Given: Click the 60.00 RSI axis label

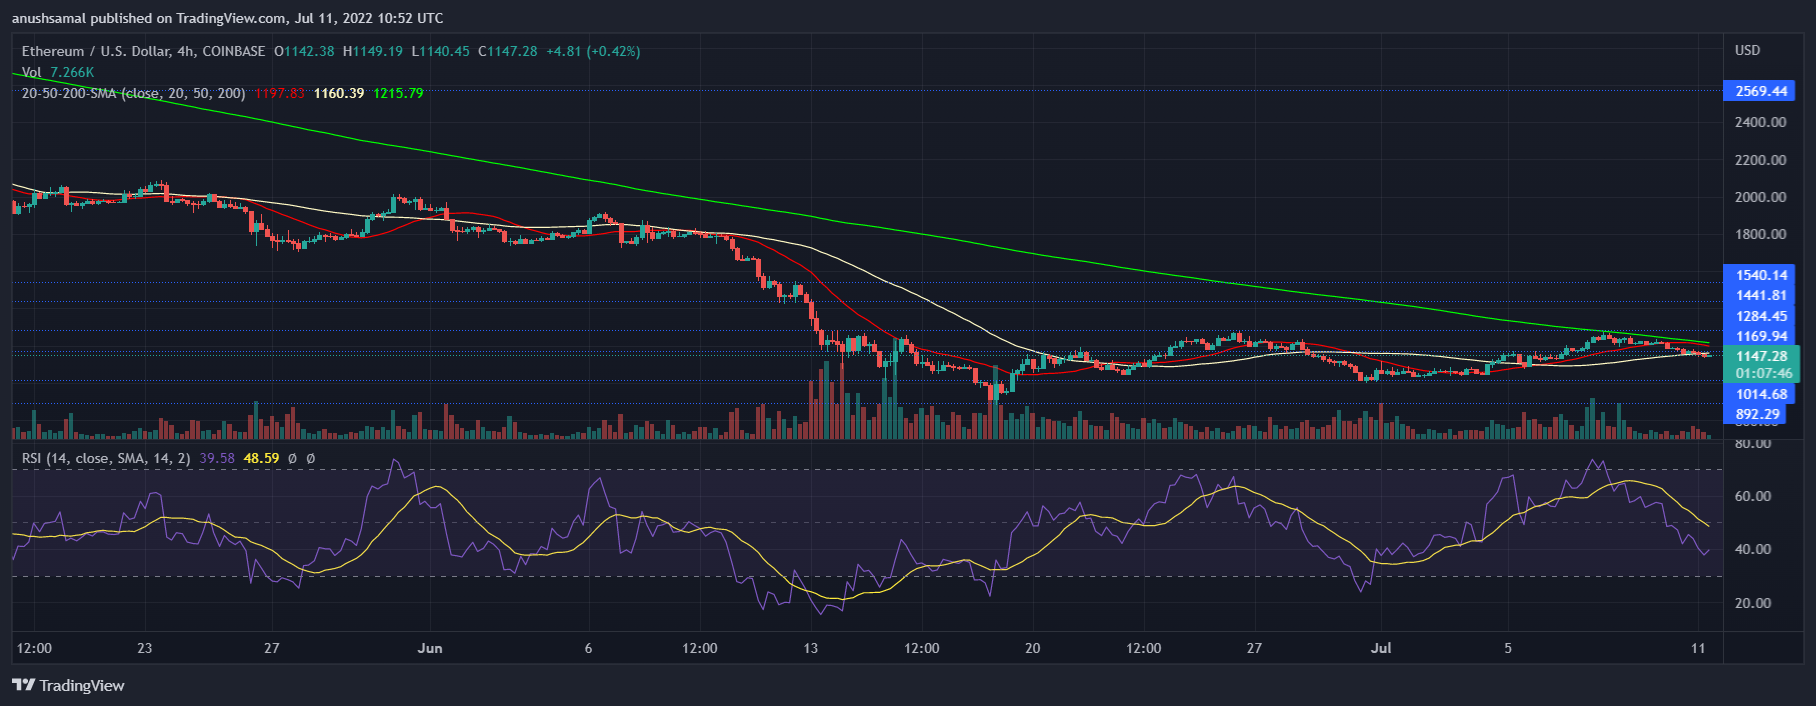Looking at the screenshot, I should [1753, 496].
